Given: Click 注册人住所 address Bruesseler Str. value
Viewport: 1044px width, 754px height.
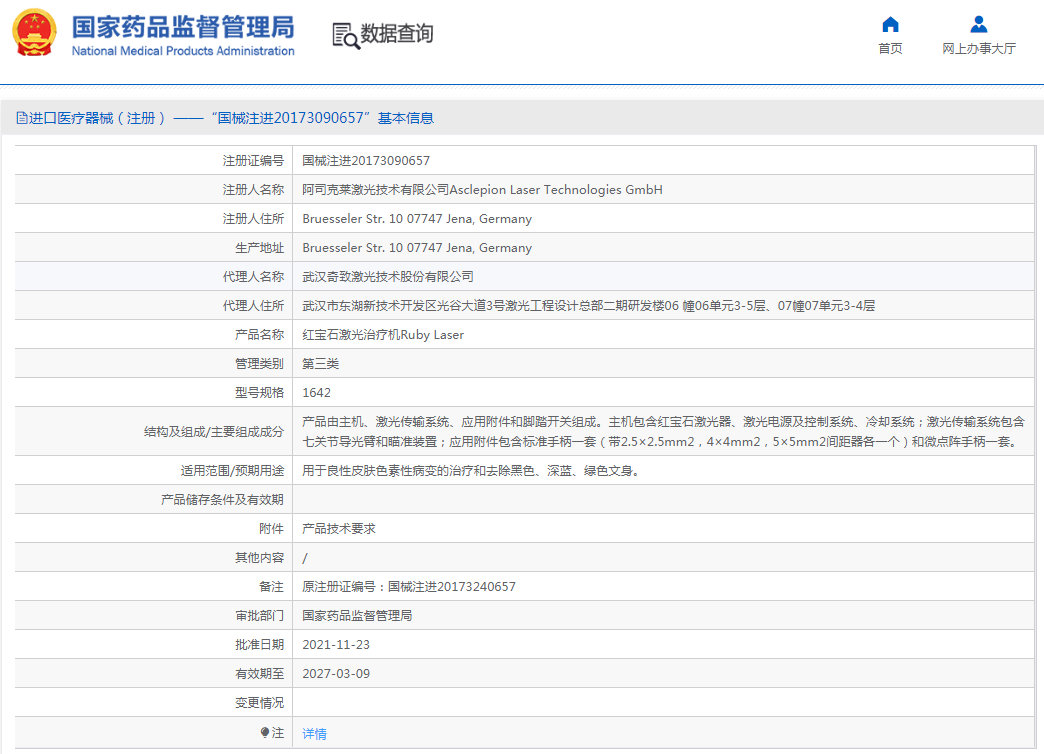Looking at the screenshot, I should click(417, 218).
